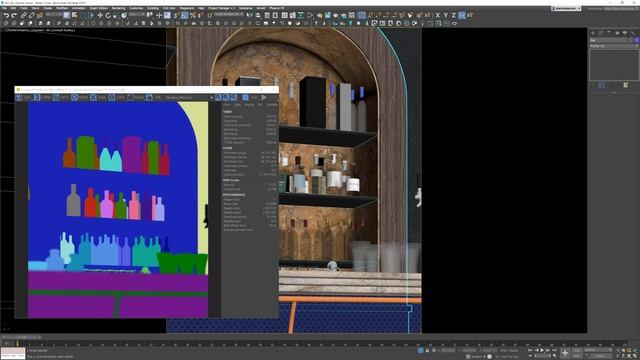The height and width of the screenshot is (360, 640).
Task: Go to the end frame
Action: (x=554, y=350)
